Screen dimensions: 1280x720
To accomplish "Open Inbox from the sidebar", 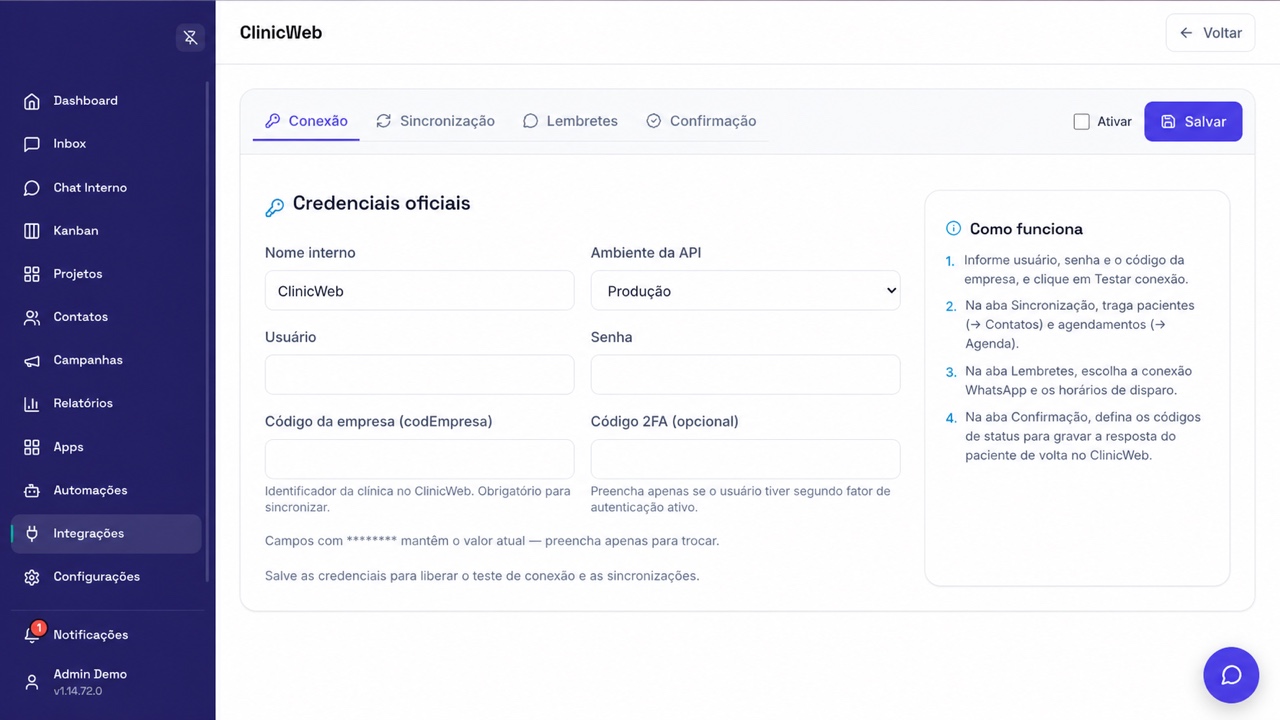I will tap(106, 144).
